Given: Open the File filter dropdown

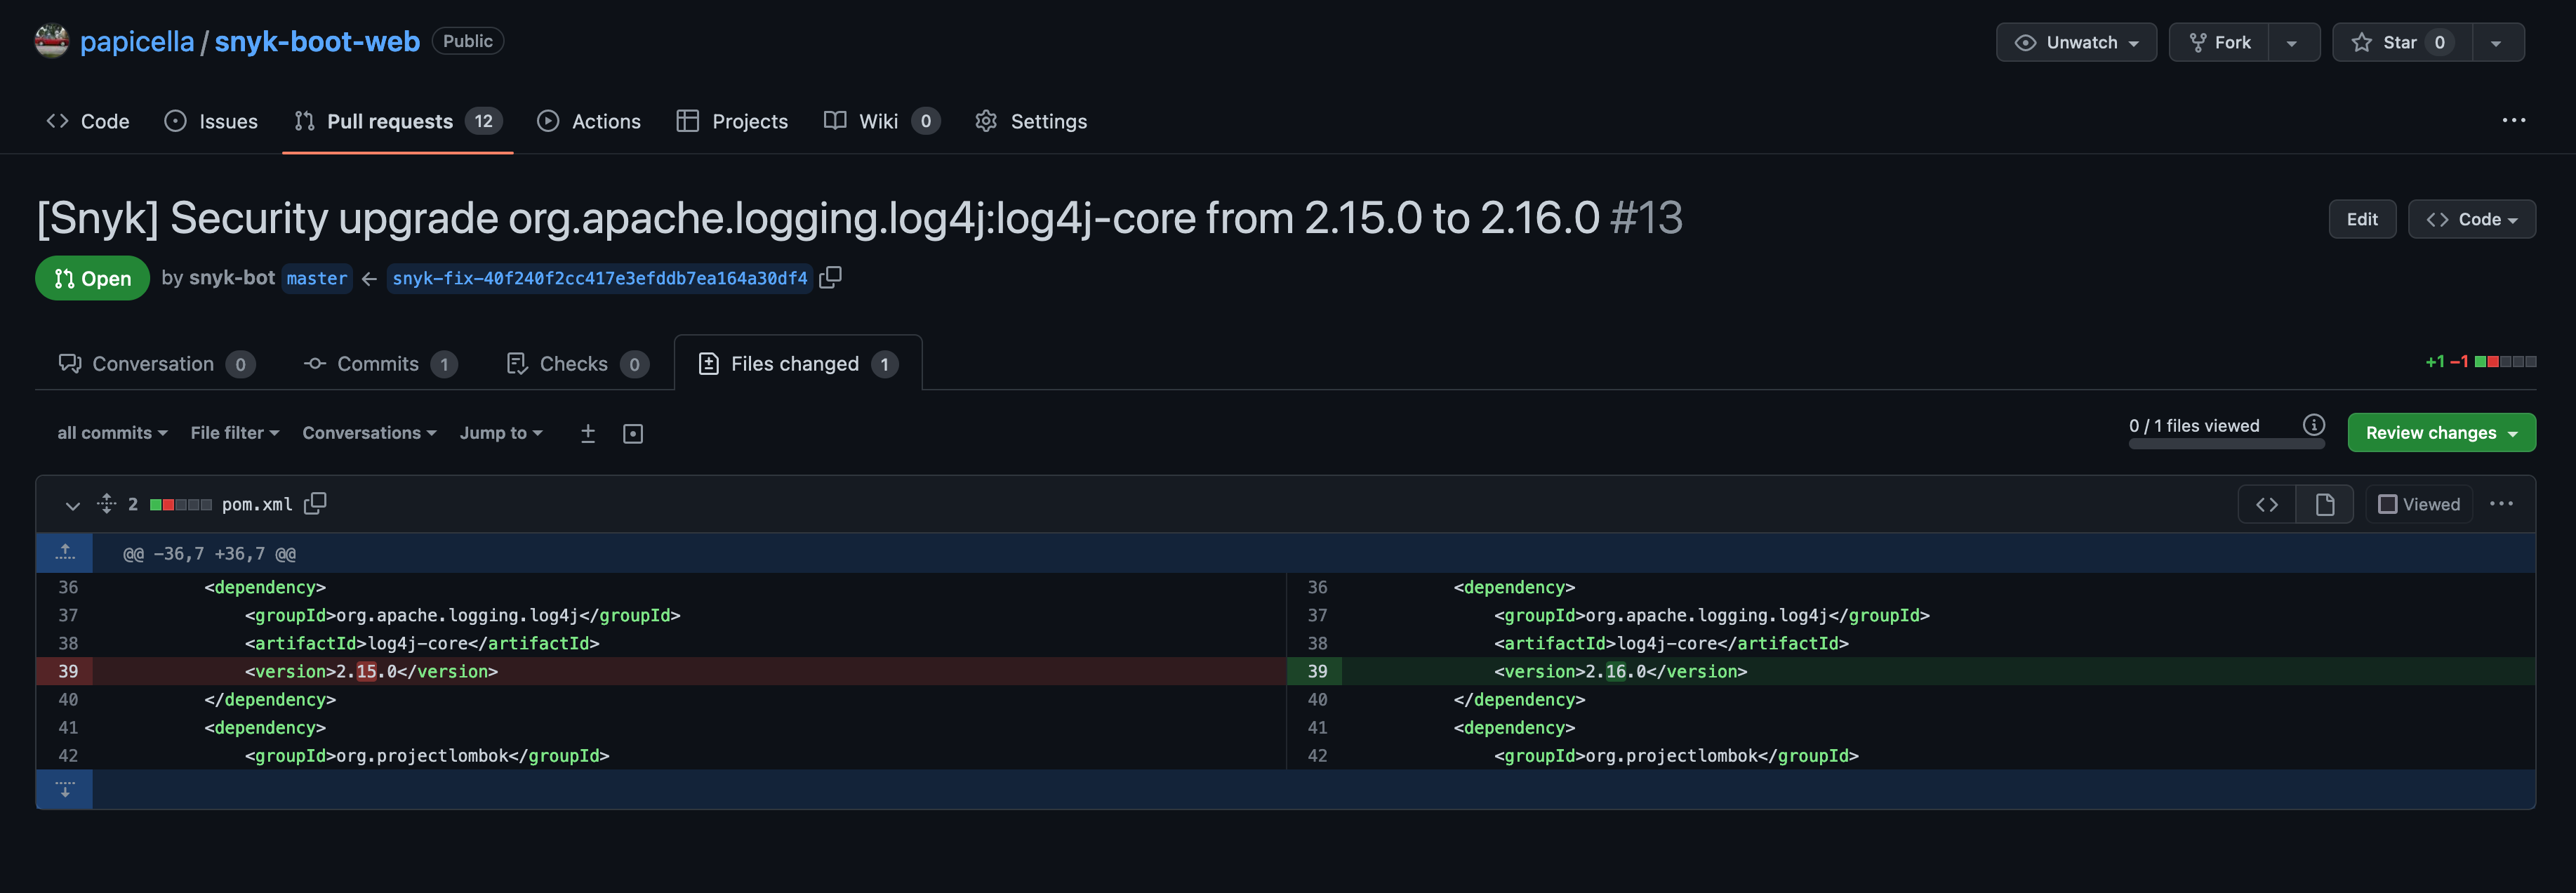Looking at the screenshot, I should pyautogui.click(x=234, y=432).
